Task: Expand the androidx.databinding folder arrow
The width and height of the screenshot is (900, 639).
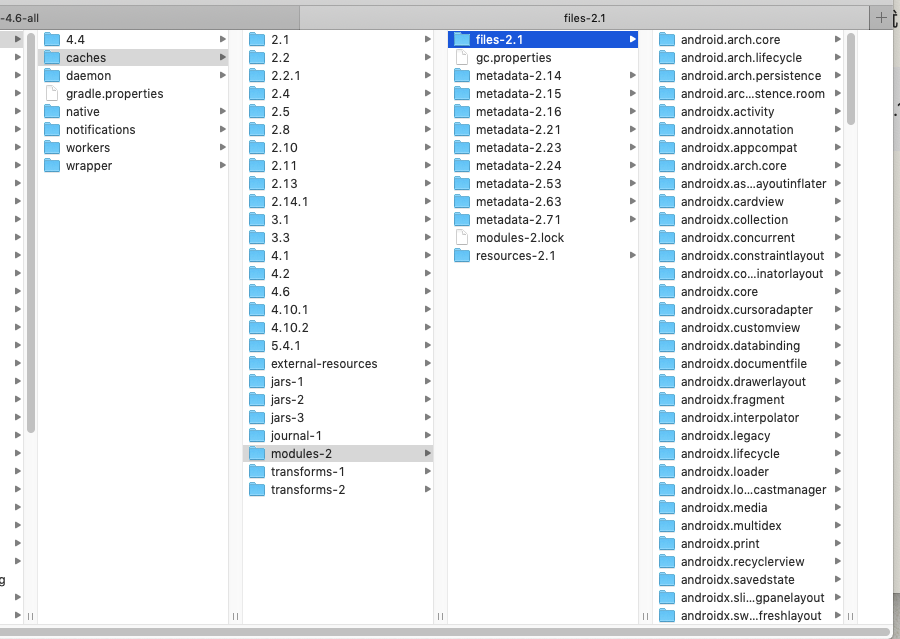Action: pos(837,346)
